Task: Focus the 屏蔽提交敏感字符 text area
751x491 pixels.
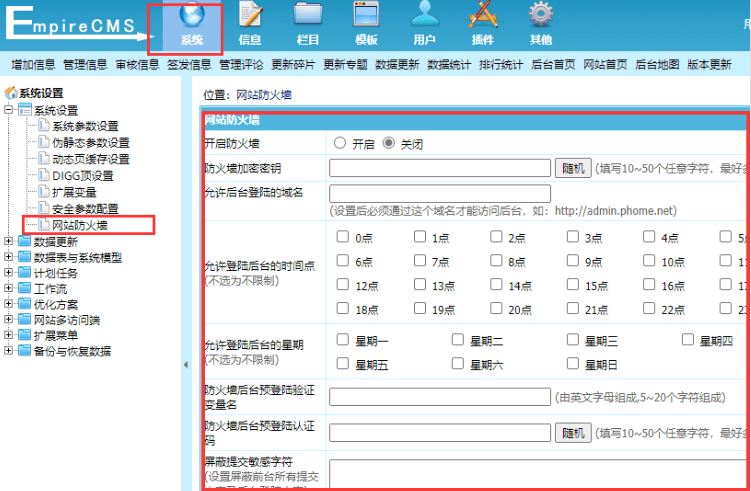Action: tap(540, 475)
